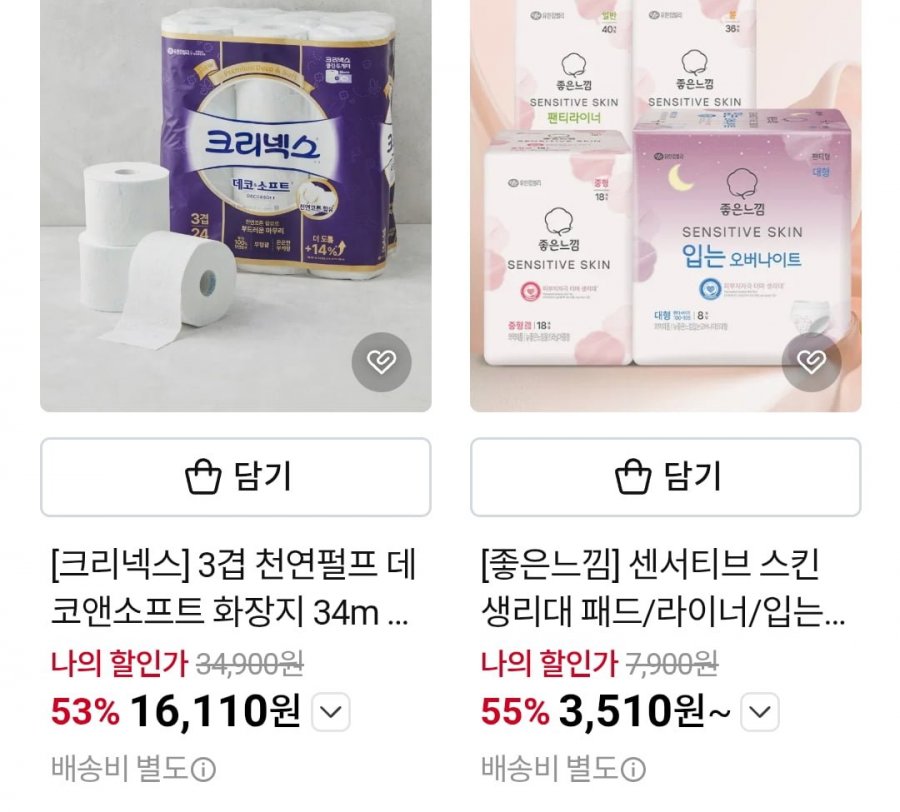Open [크리넥스] 3겹 천연펄프 product title
The image size is (900, 812).
232,588
